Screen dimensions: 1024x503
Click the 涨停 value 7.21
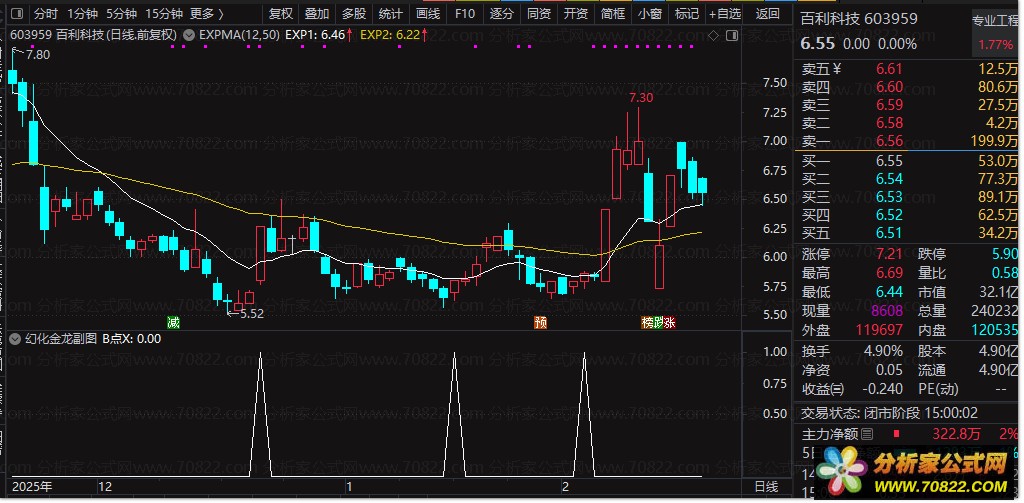tap(889, 254)
